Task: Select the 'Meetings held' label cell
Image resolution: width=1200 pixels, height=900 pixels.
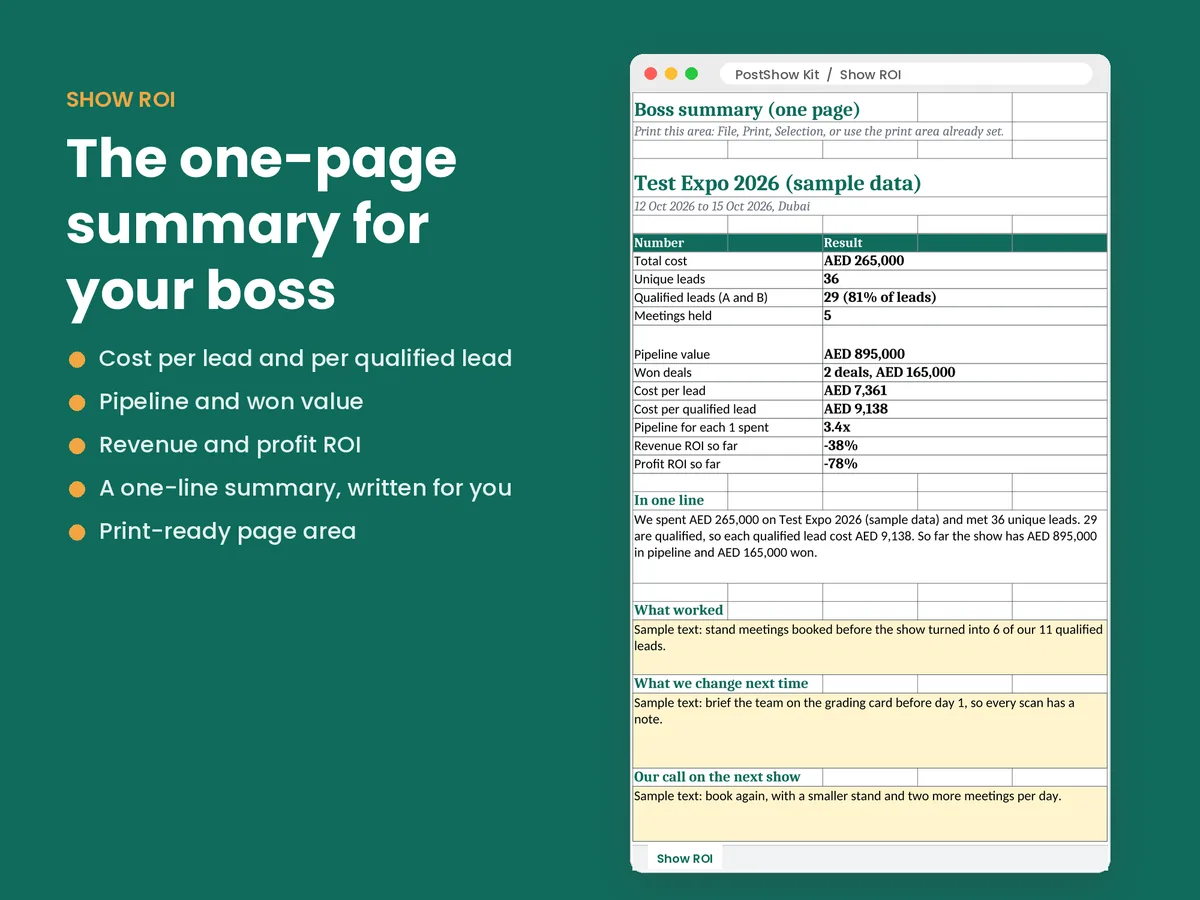Action: click(727, 315)
